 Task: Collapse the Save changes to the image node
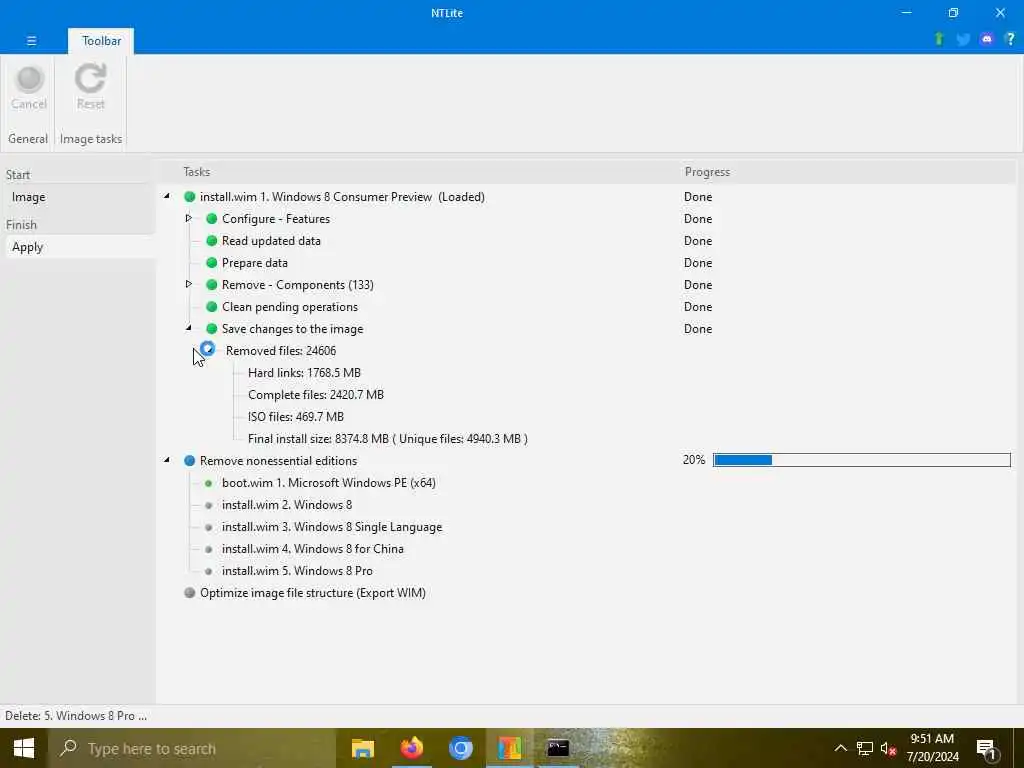(x=189, y=328)
